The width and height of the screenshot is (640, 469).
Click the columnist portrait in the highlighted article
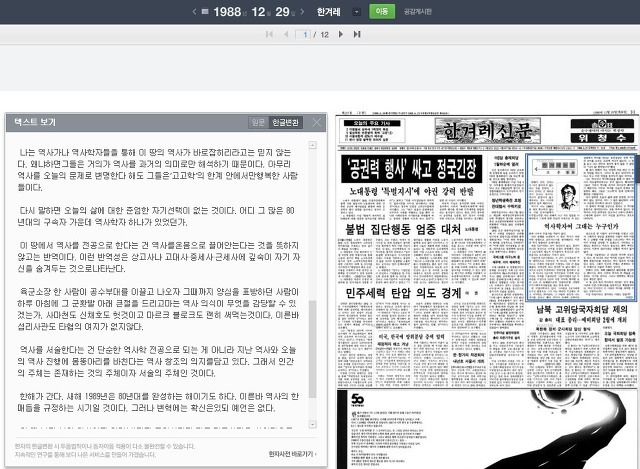(x=568, y=197)
